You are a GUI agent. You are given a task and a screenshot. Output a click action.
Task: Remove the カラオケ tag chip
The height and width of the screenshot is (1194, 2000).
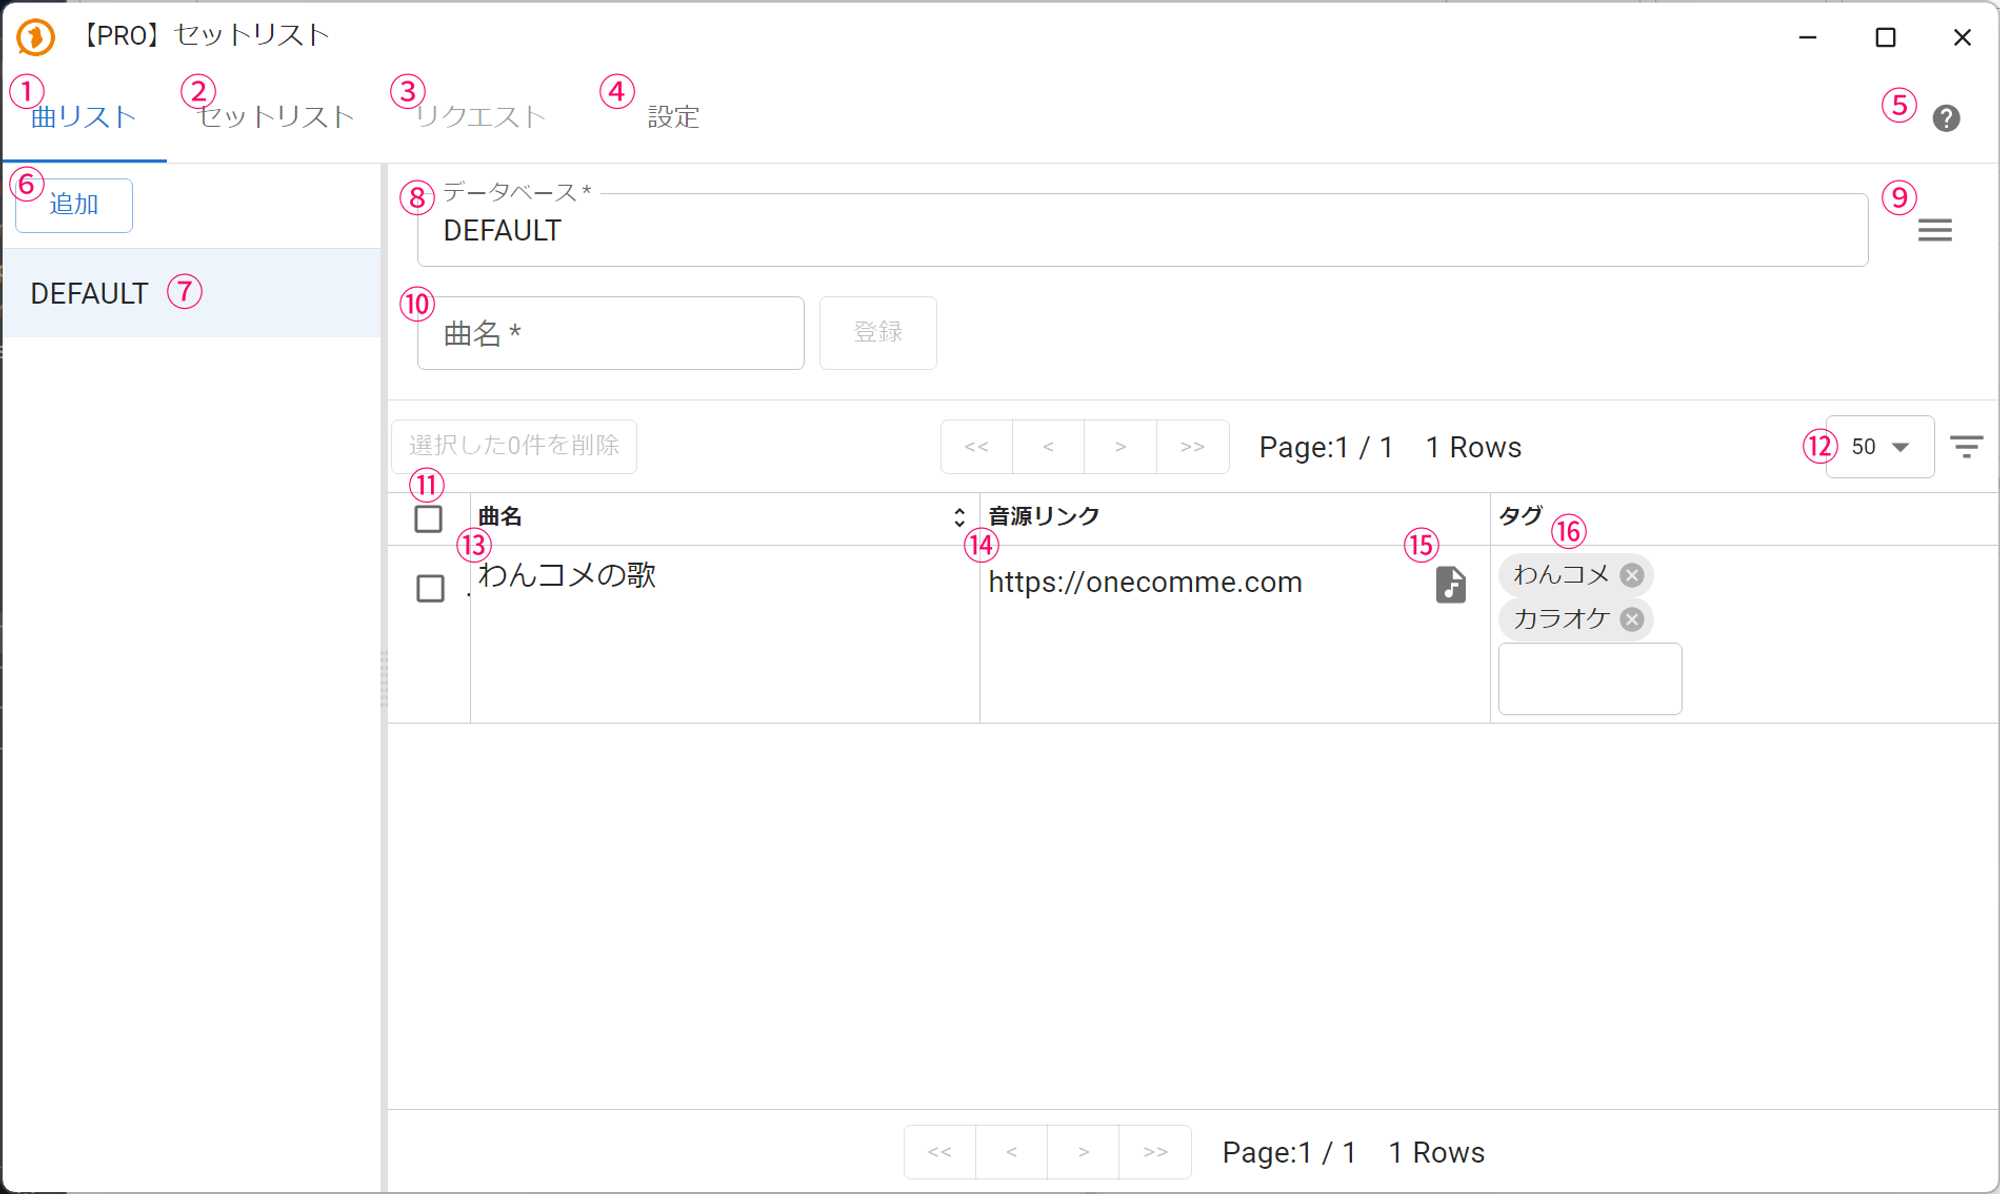click(1632, 619)
